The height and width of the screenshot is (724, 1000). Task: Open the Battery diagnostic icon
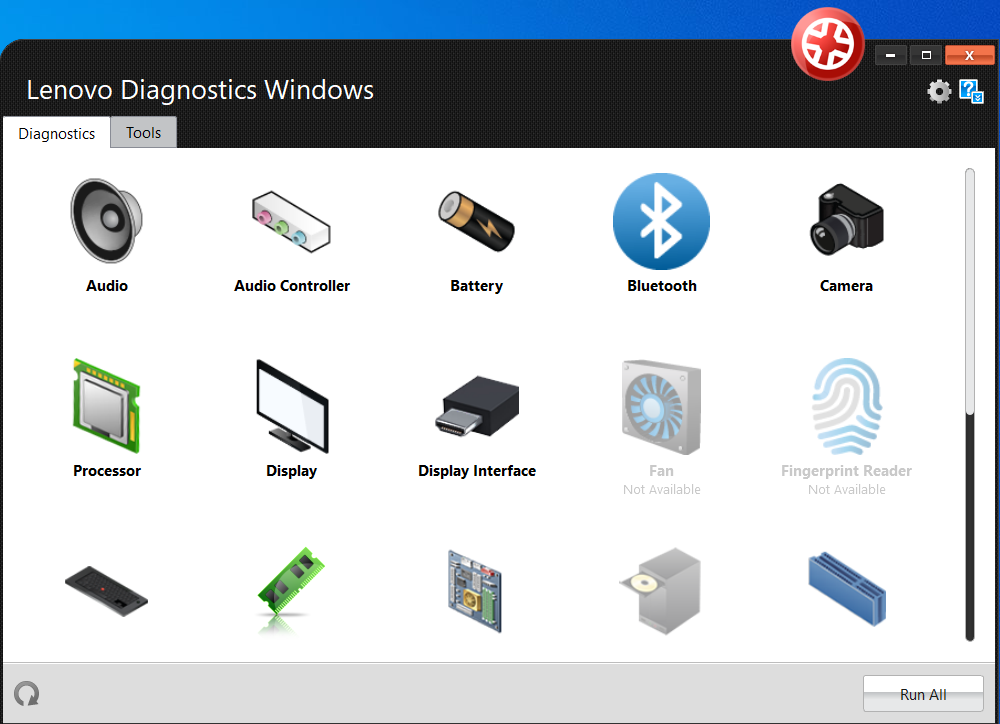coord(476,221)
